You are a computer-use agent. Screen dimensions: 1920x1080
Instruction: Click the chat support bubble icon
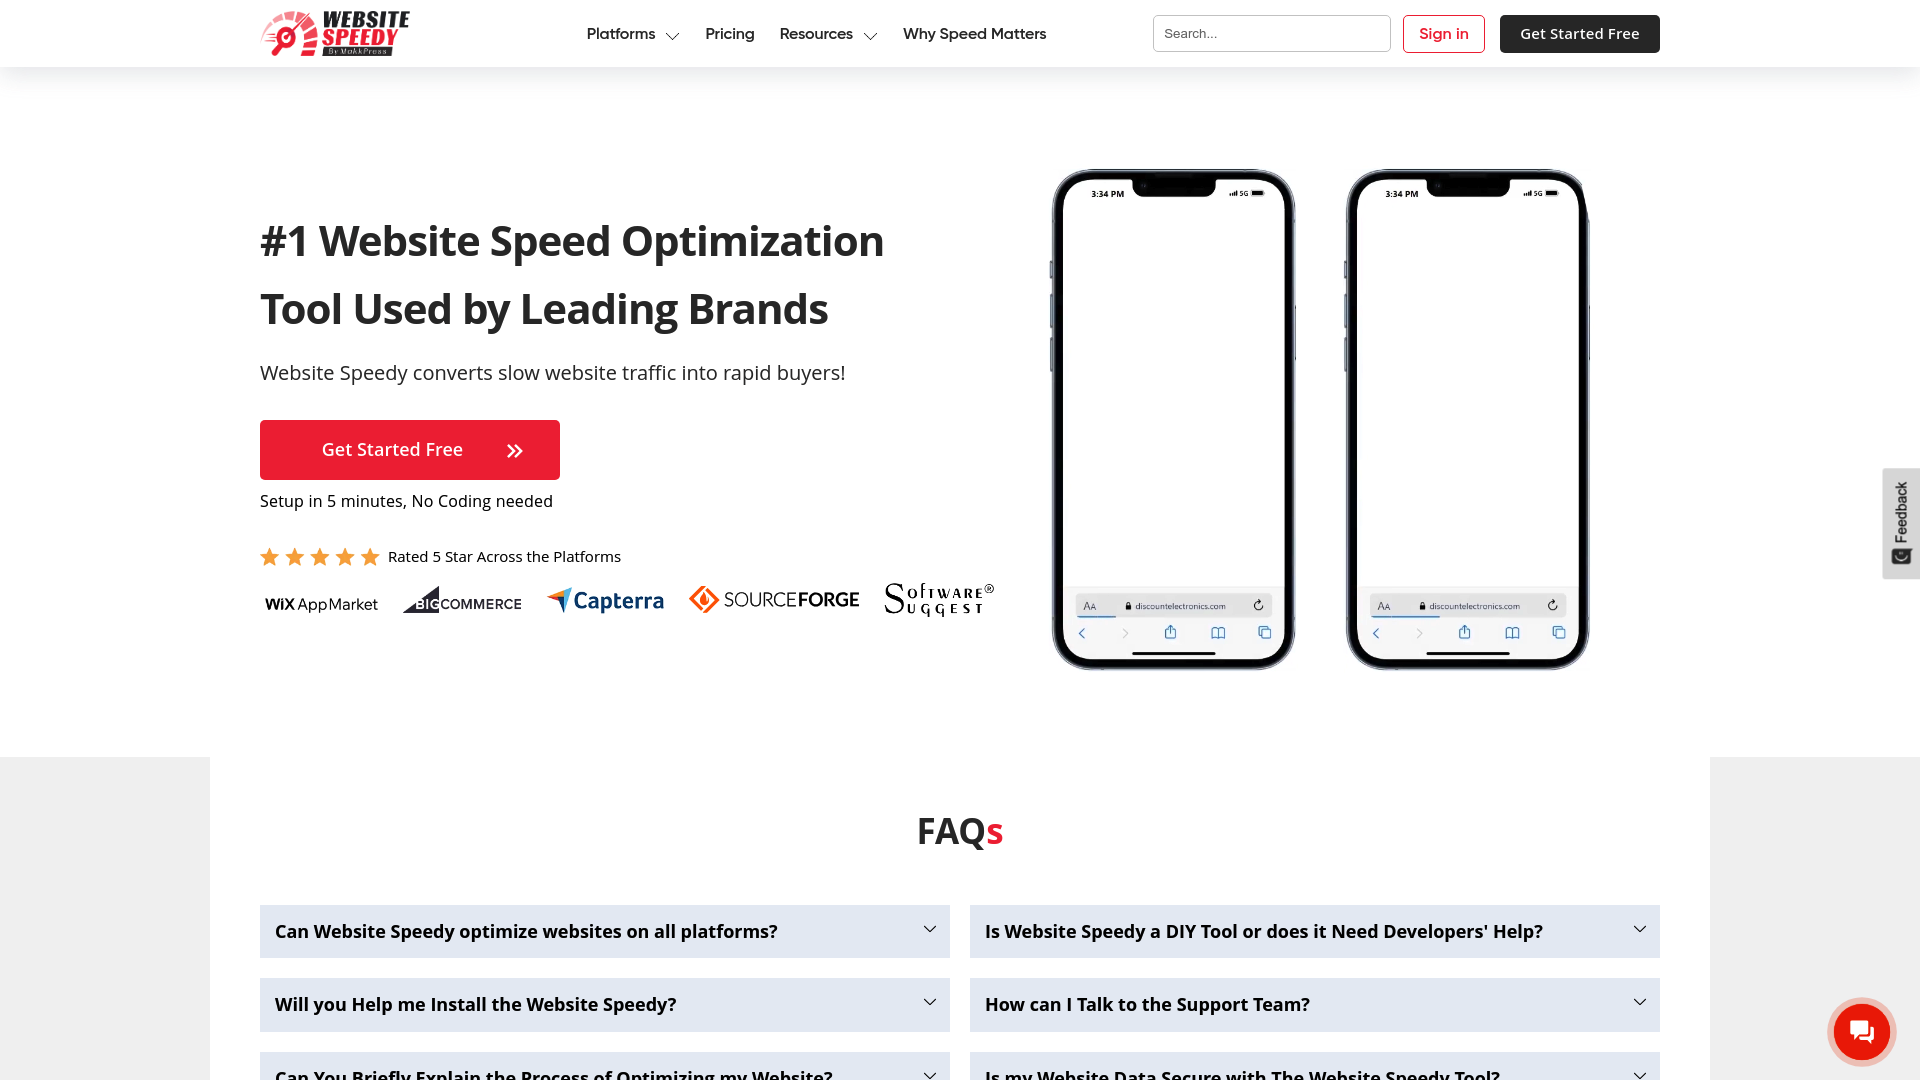click(1862, 1031)
